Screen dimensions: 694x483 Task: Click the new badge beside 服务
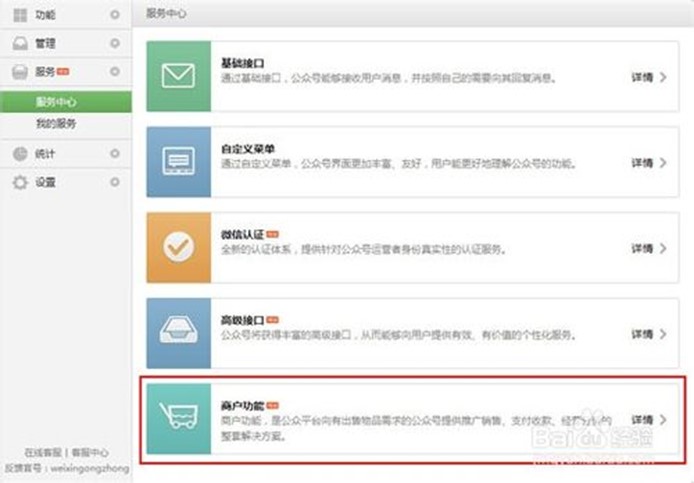coord(63,72)
